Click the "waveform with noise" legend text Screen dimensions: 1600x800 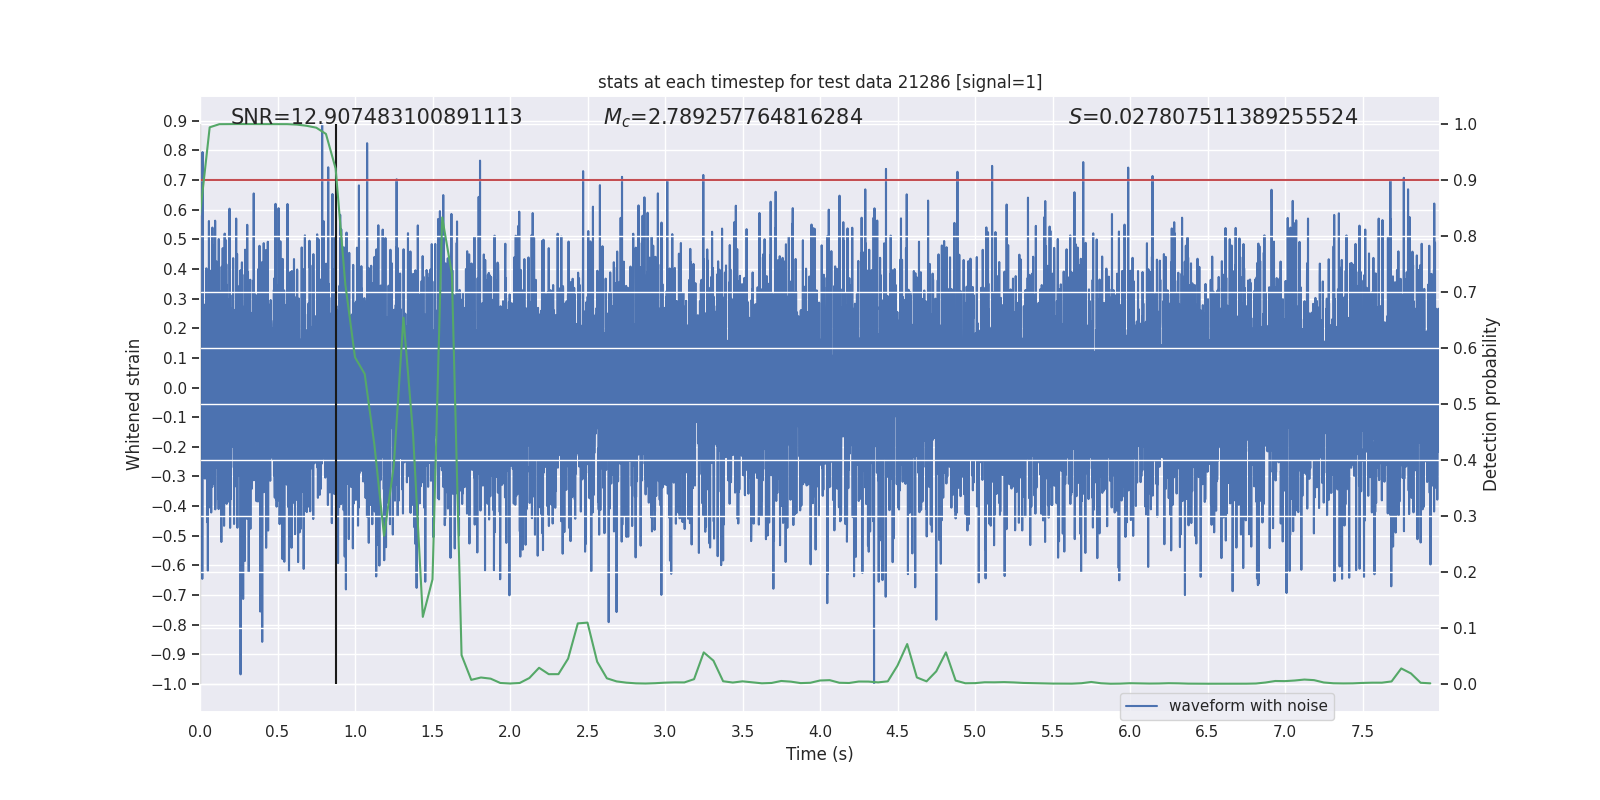pos(1248,706)
